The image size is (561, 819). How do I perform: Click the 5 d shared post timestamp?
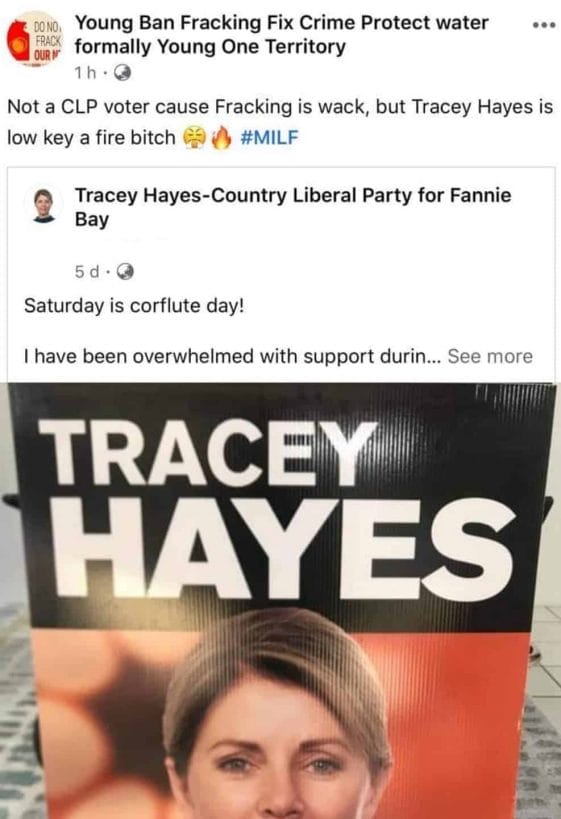(x=87, y=272)
